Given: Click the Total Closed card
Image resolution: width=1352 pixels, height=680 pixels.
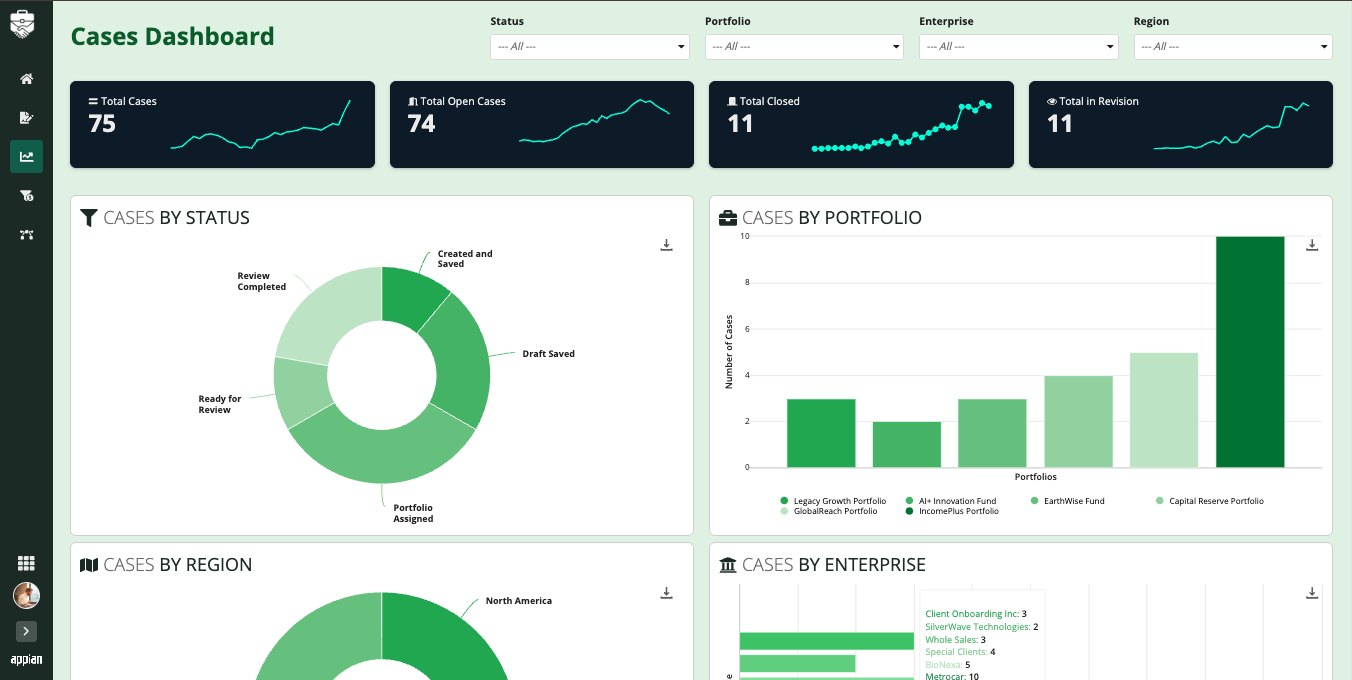Looking at the screenshot, I should pyautogui.click(x=861, y=124).
